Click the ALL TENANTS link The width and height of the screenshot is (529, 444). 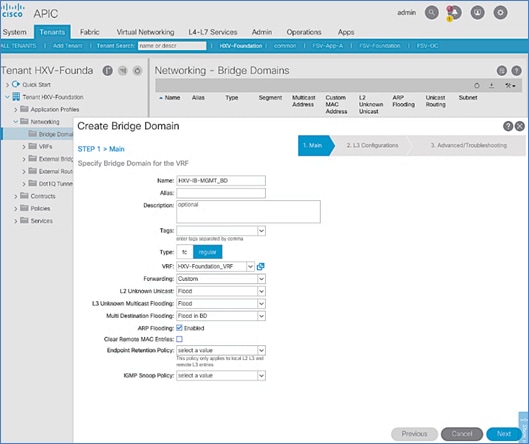(18, 46)
